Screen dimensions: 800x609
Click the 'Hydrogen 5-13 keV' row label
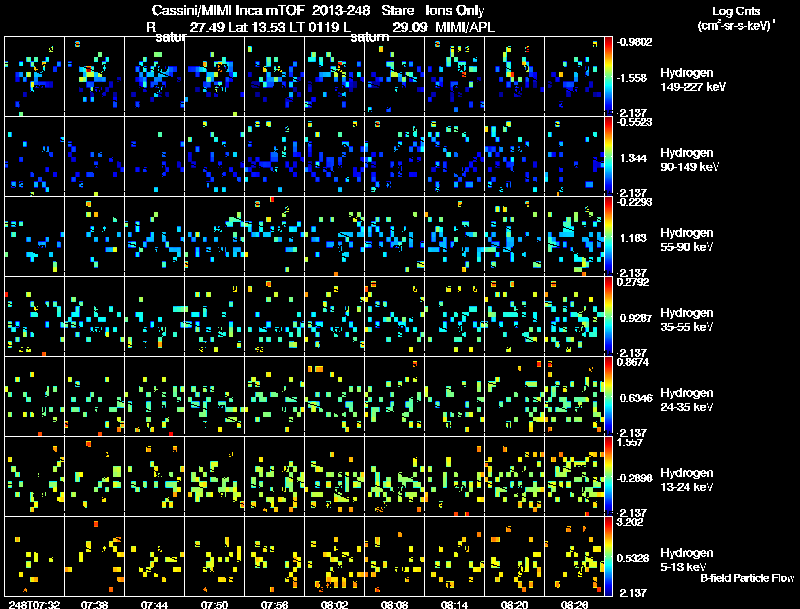tap(687, 560)
